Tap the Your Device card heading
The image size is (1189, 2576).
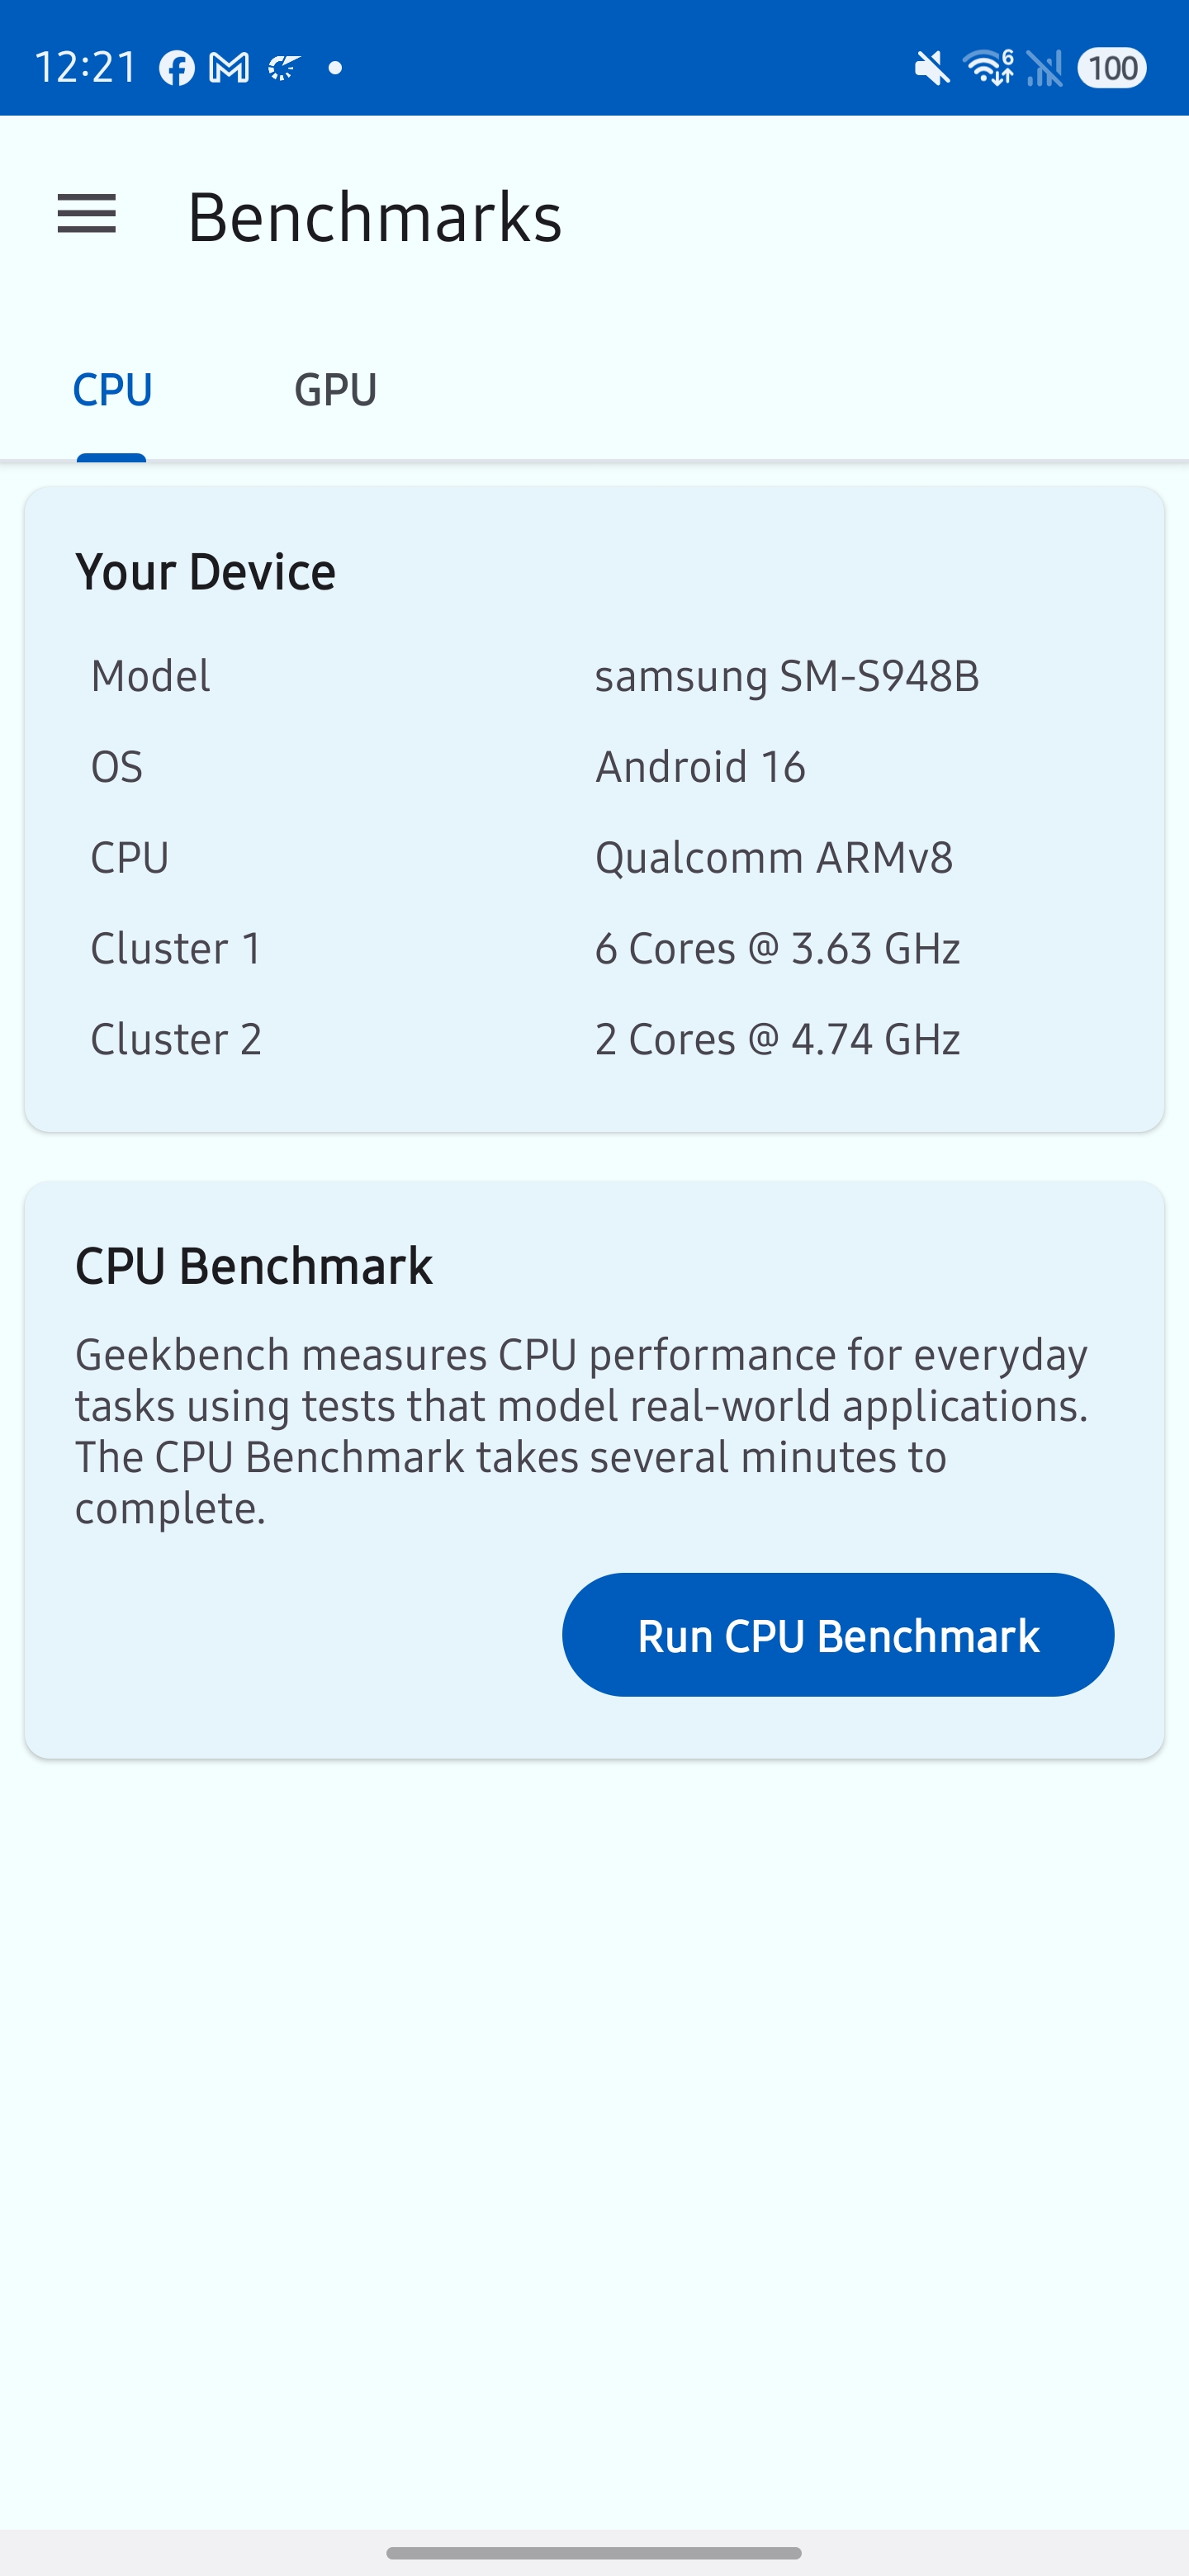[205, 572]
